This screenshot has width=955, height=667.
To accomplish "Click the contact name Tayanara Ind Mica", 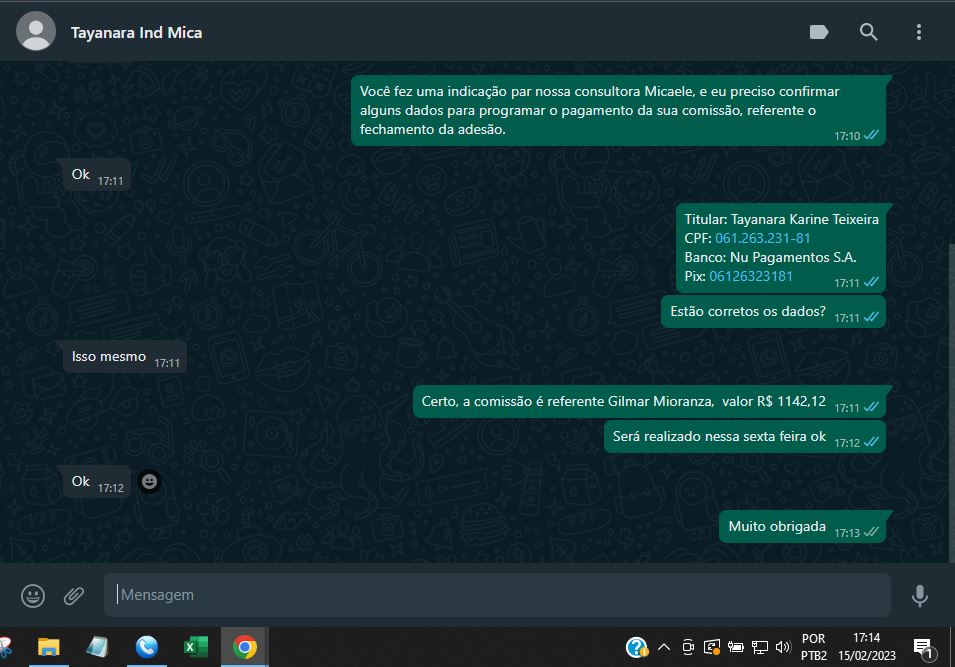I will pos(136,32).
